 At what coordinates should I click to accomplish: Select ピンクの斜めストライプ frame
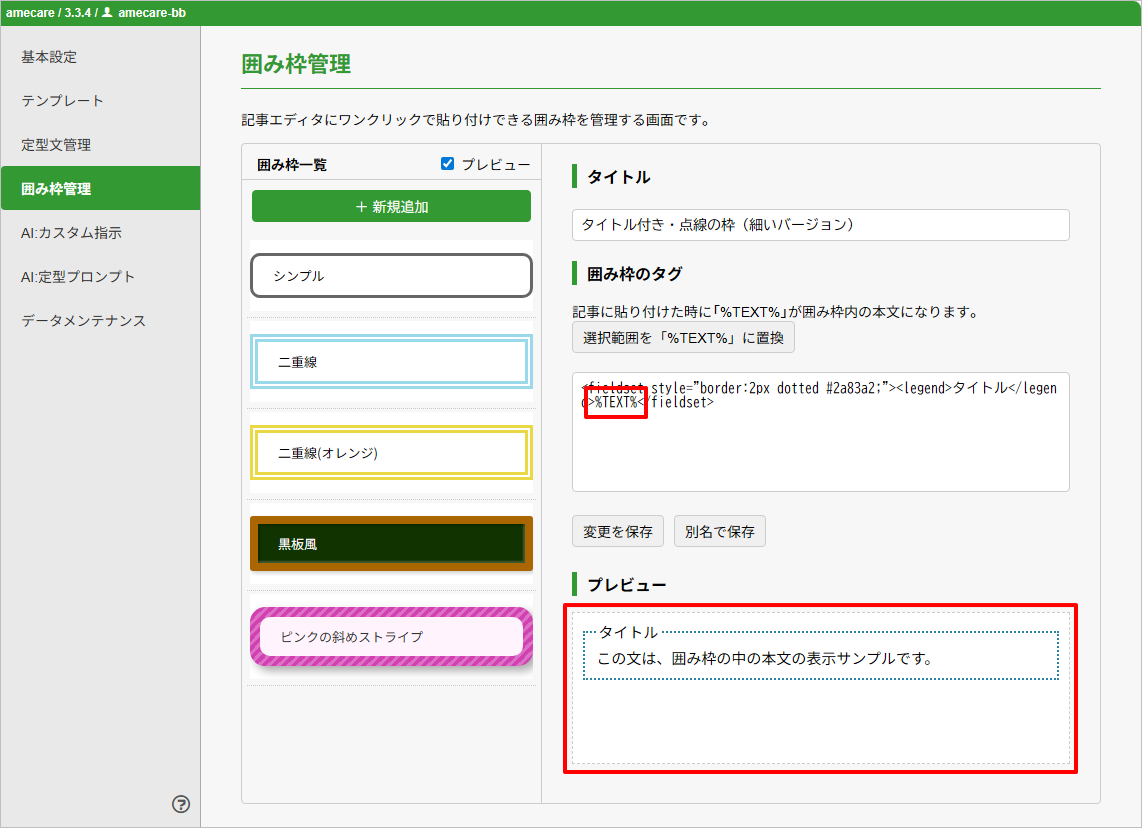pos(391,636)
